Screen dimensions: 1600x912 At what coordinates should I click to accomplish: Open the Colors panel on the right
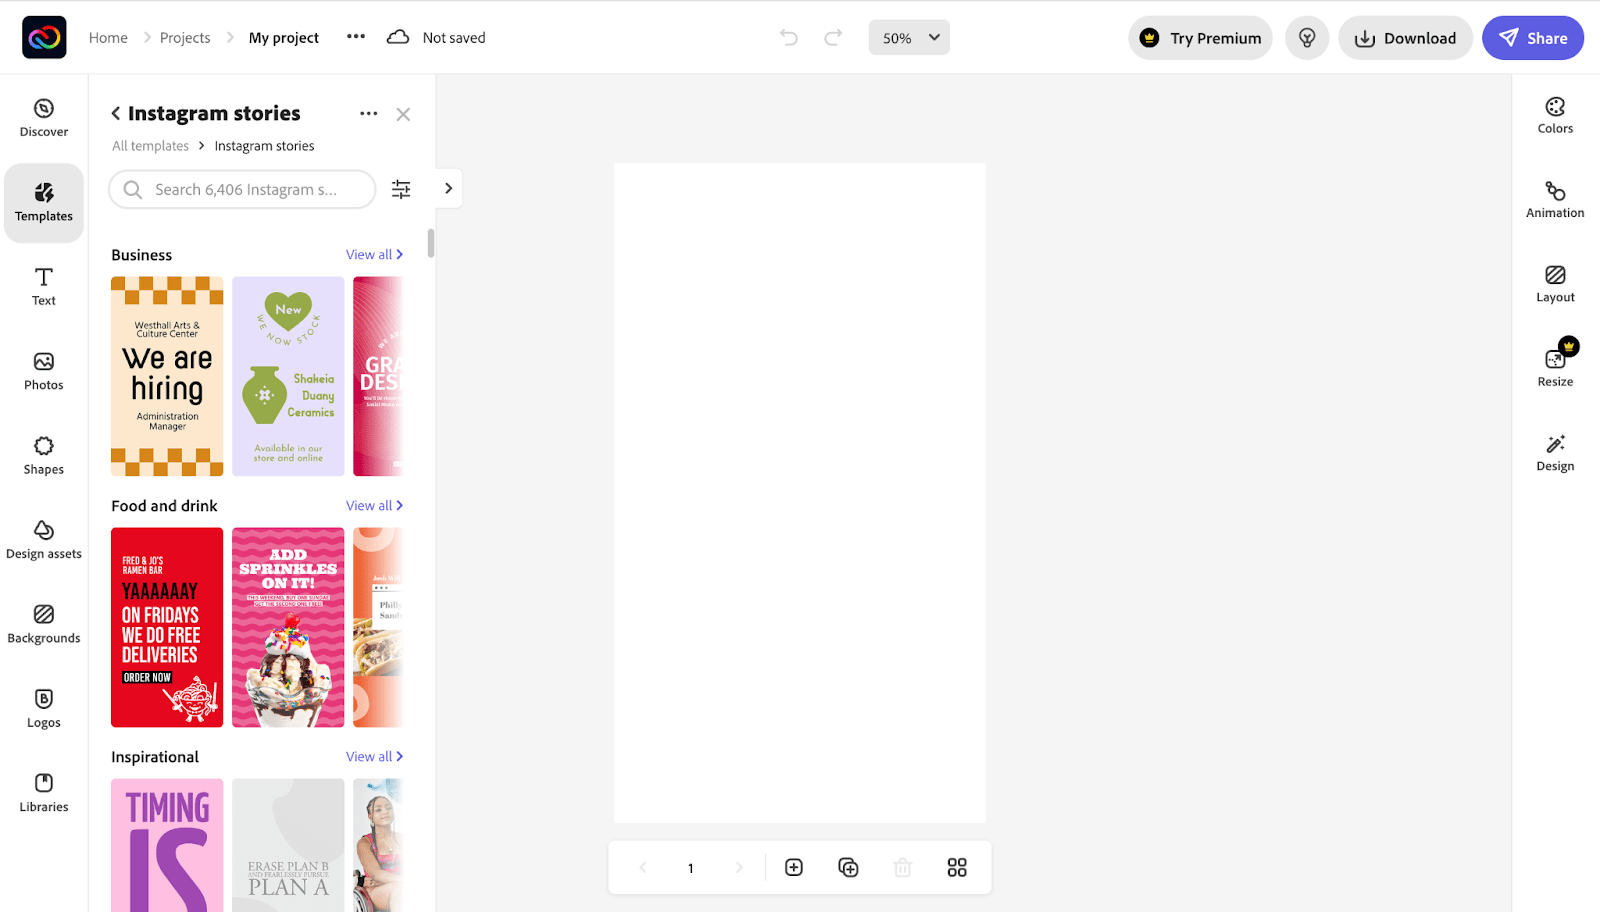(x=1554, y=114)
